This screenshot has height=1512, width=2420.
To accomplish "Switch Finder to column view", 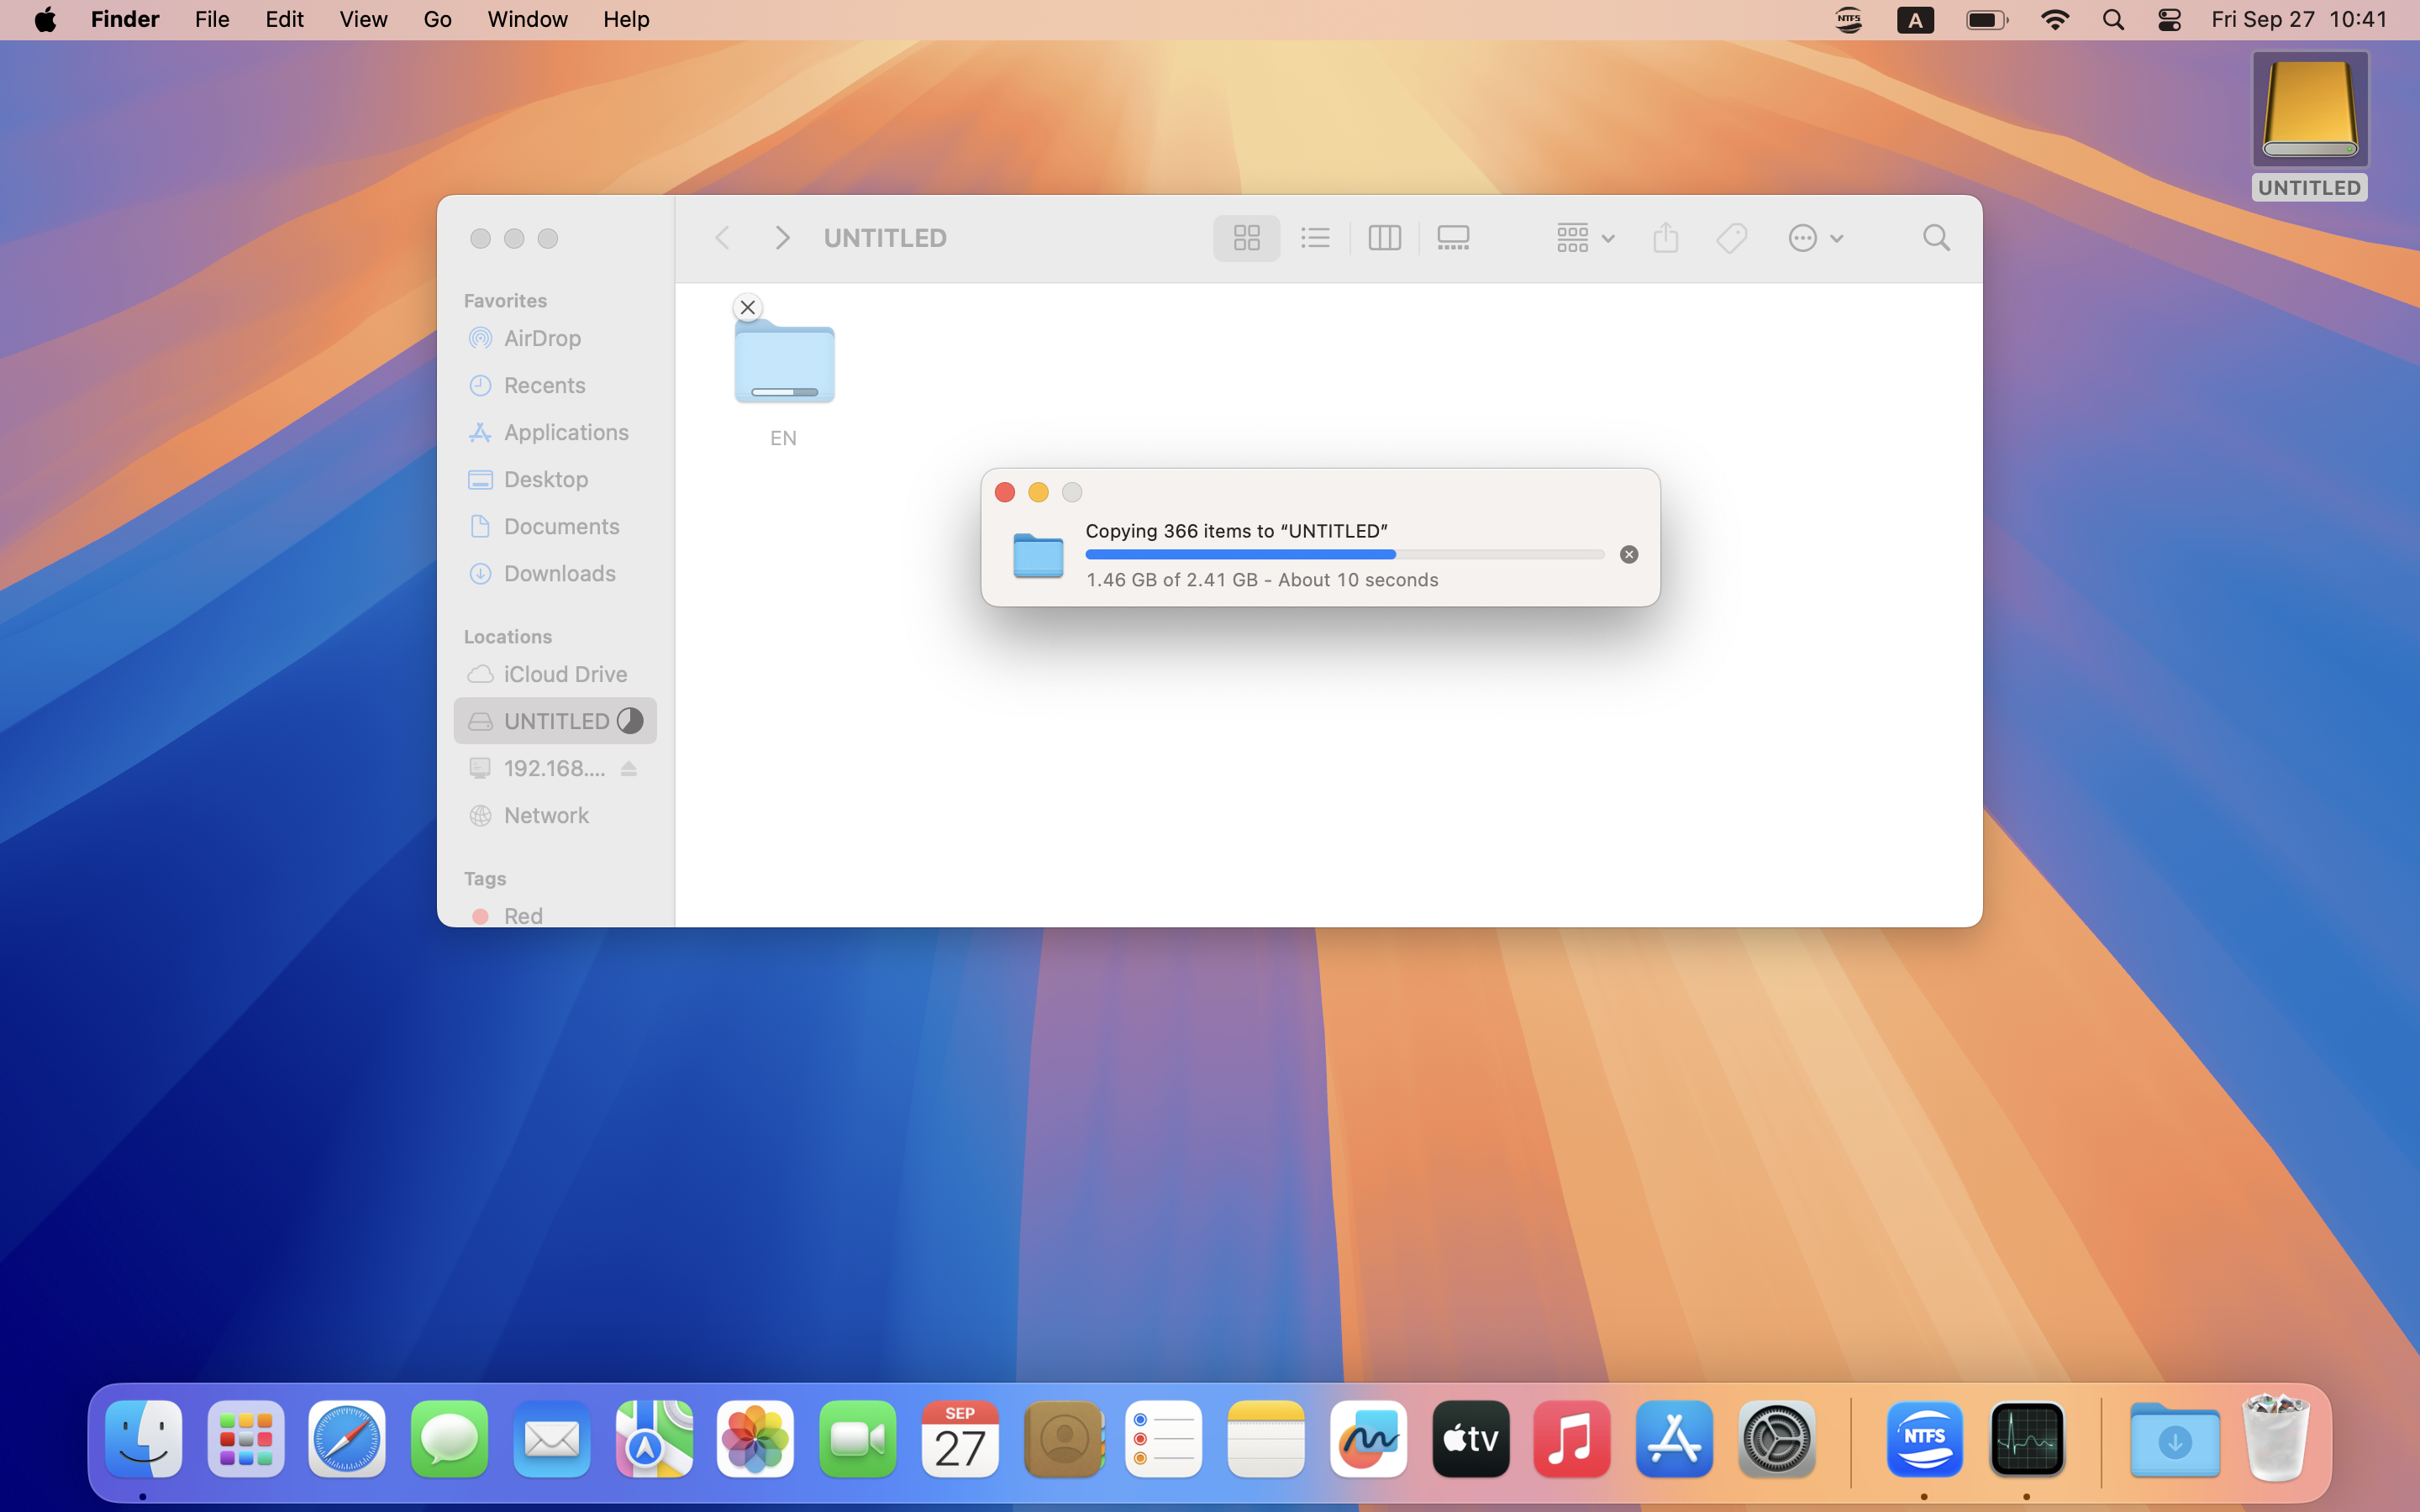I will pyautogui.click(x=1384, y=238).
